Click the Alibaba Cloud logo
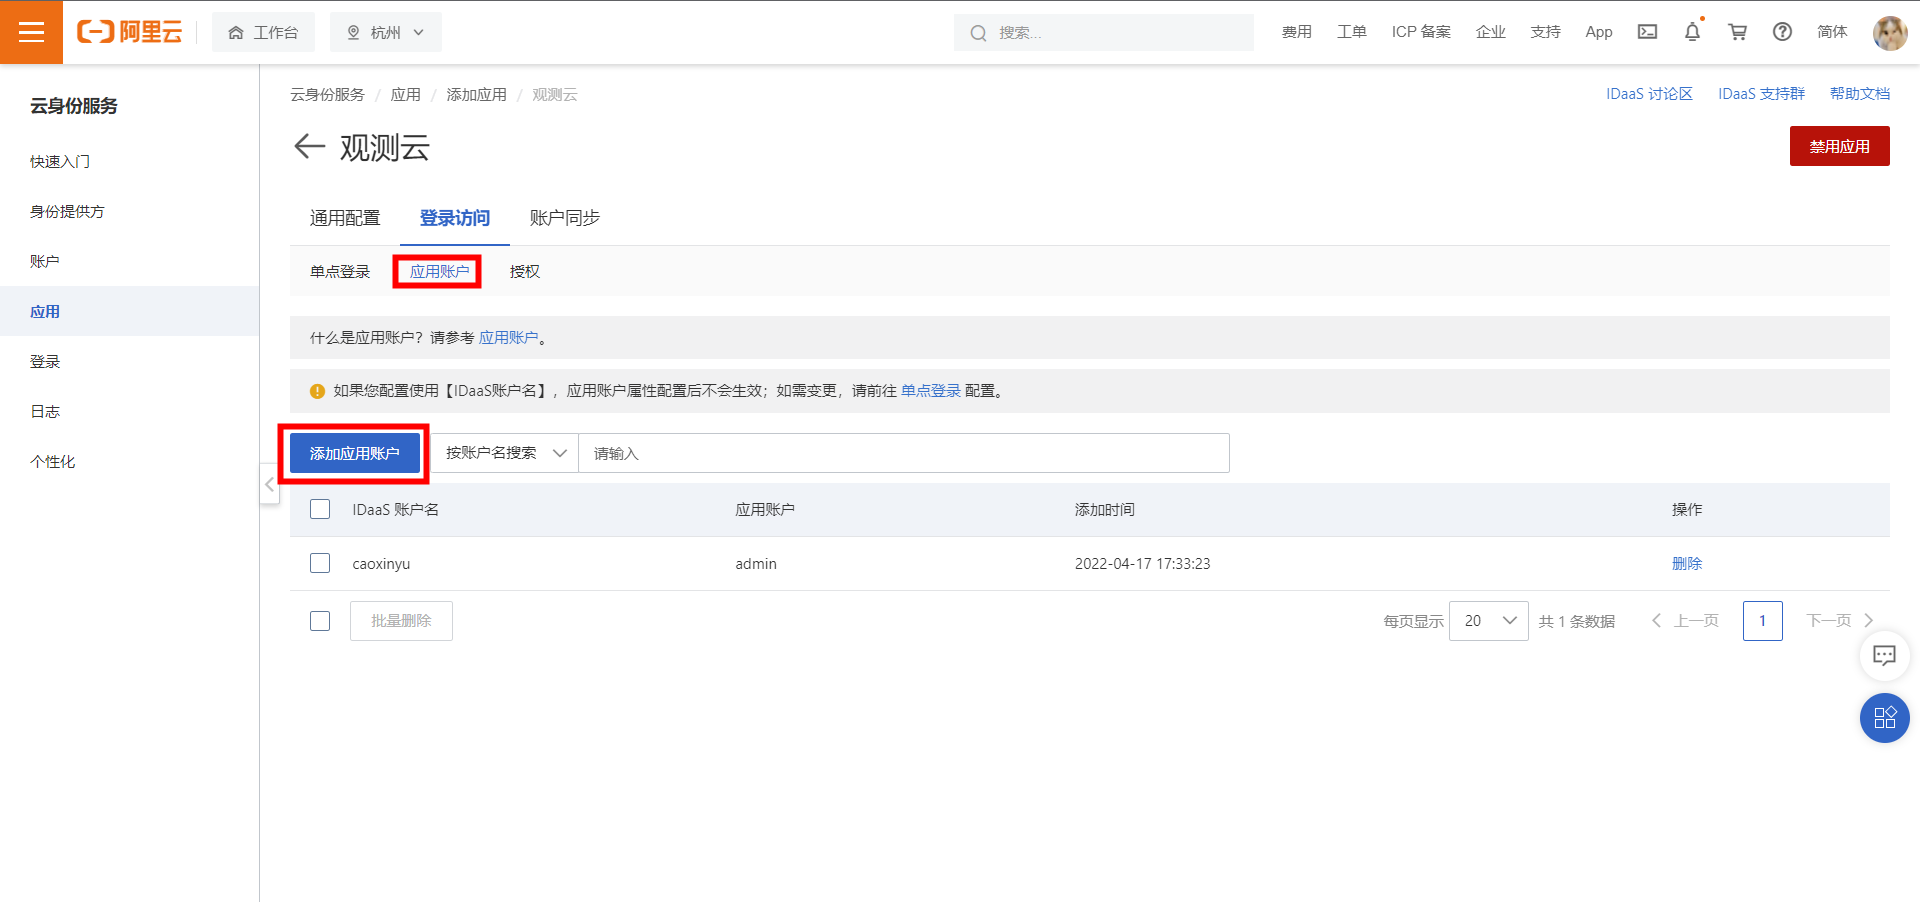This screenshot has height=902, width=1920. tap(130, 32)
